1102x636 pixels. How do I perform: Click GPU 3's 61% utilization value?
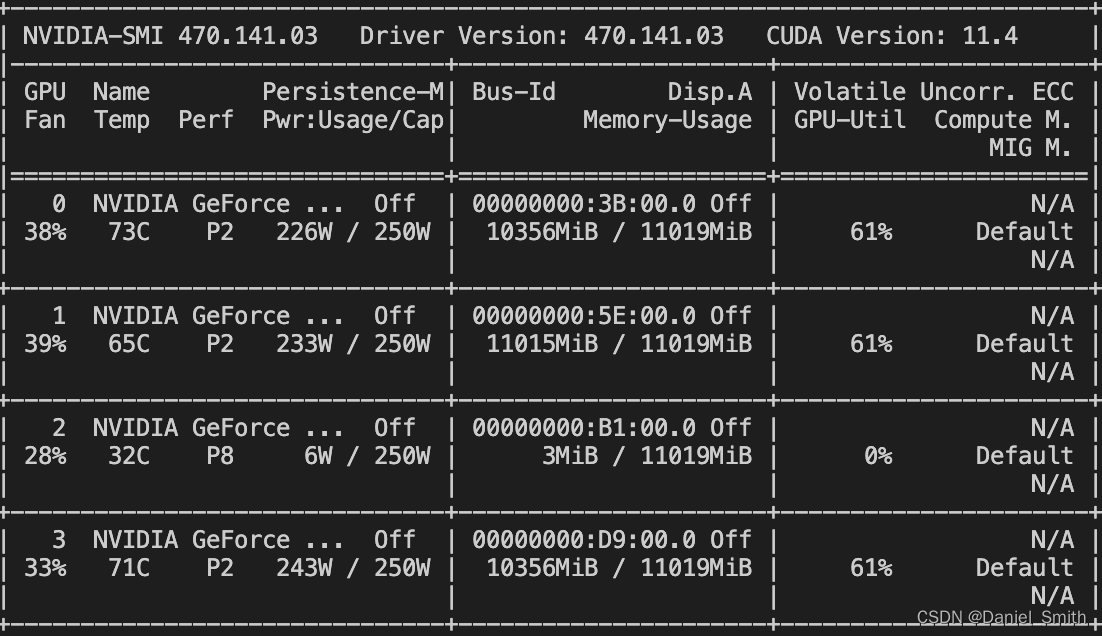click(871, 569)
